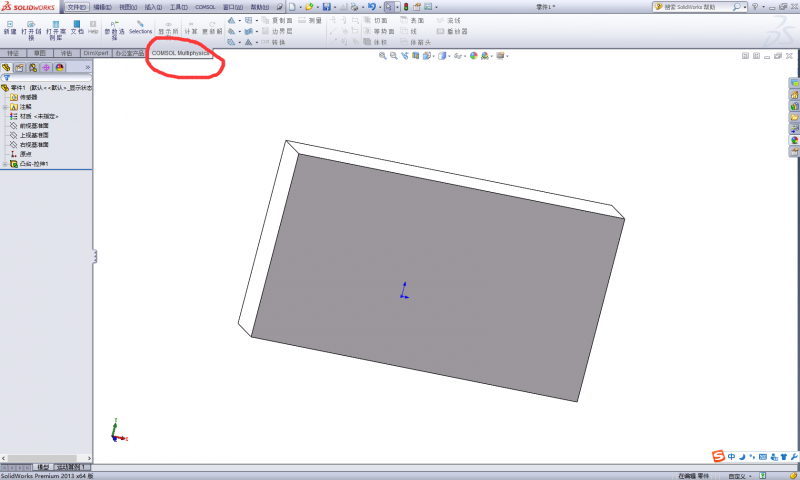Select 材质 <未指定> material item
The height and width of the screenshot is (480, 800).
click(34, 116)
